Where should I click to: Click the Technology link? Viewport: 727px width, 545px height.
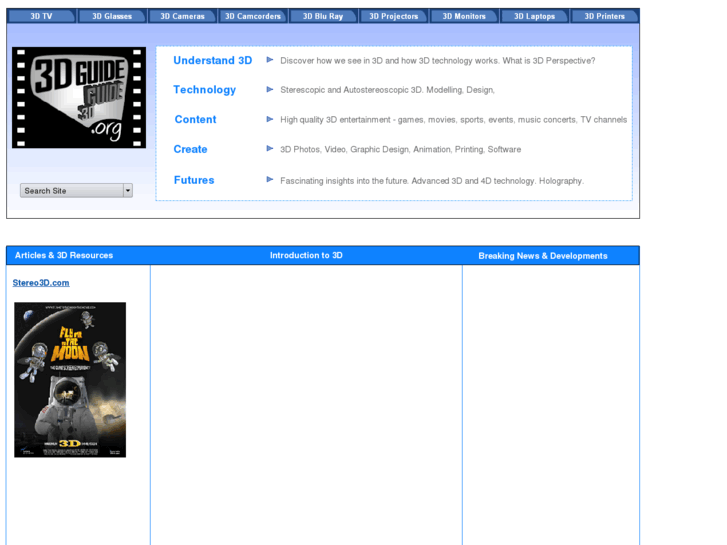pos(204,90)
